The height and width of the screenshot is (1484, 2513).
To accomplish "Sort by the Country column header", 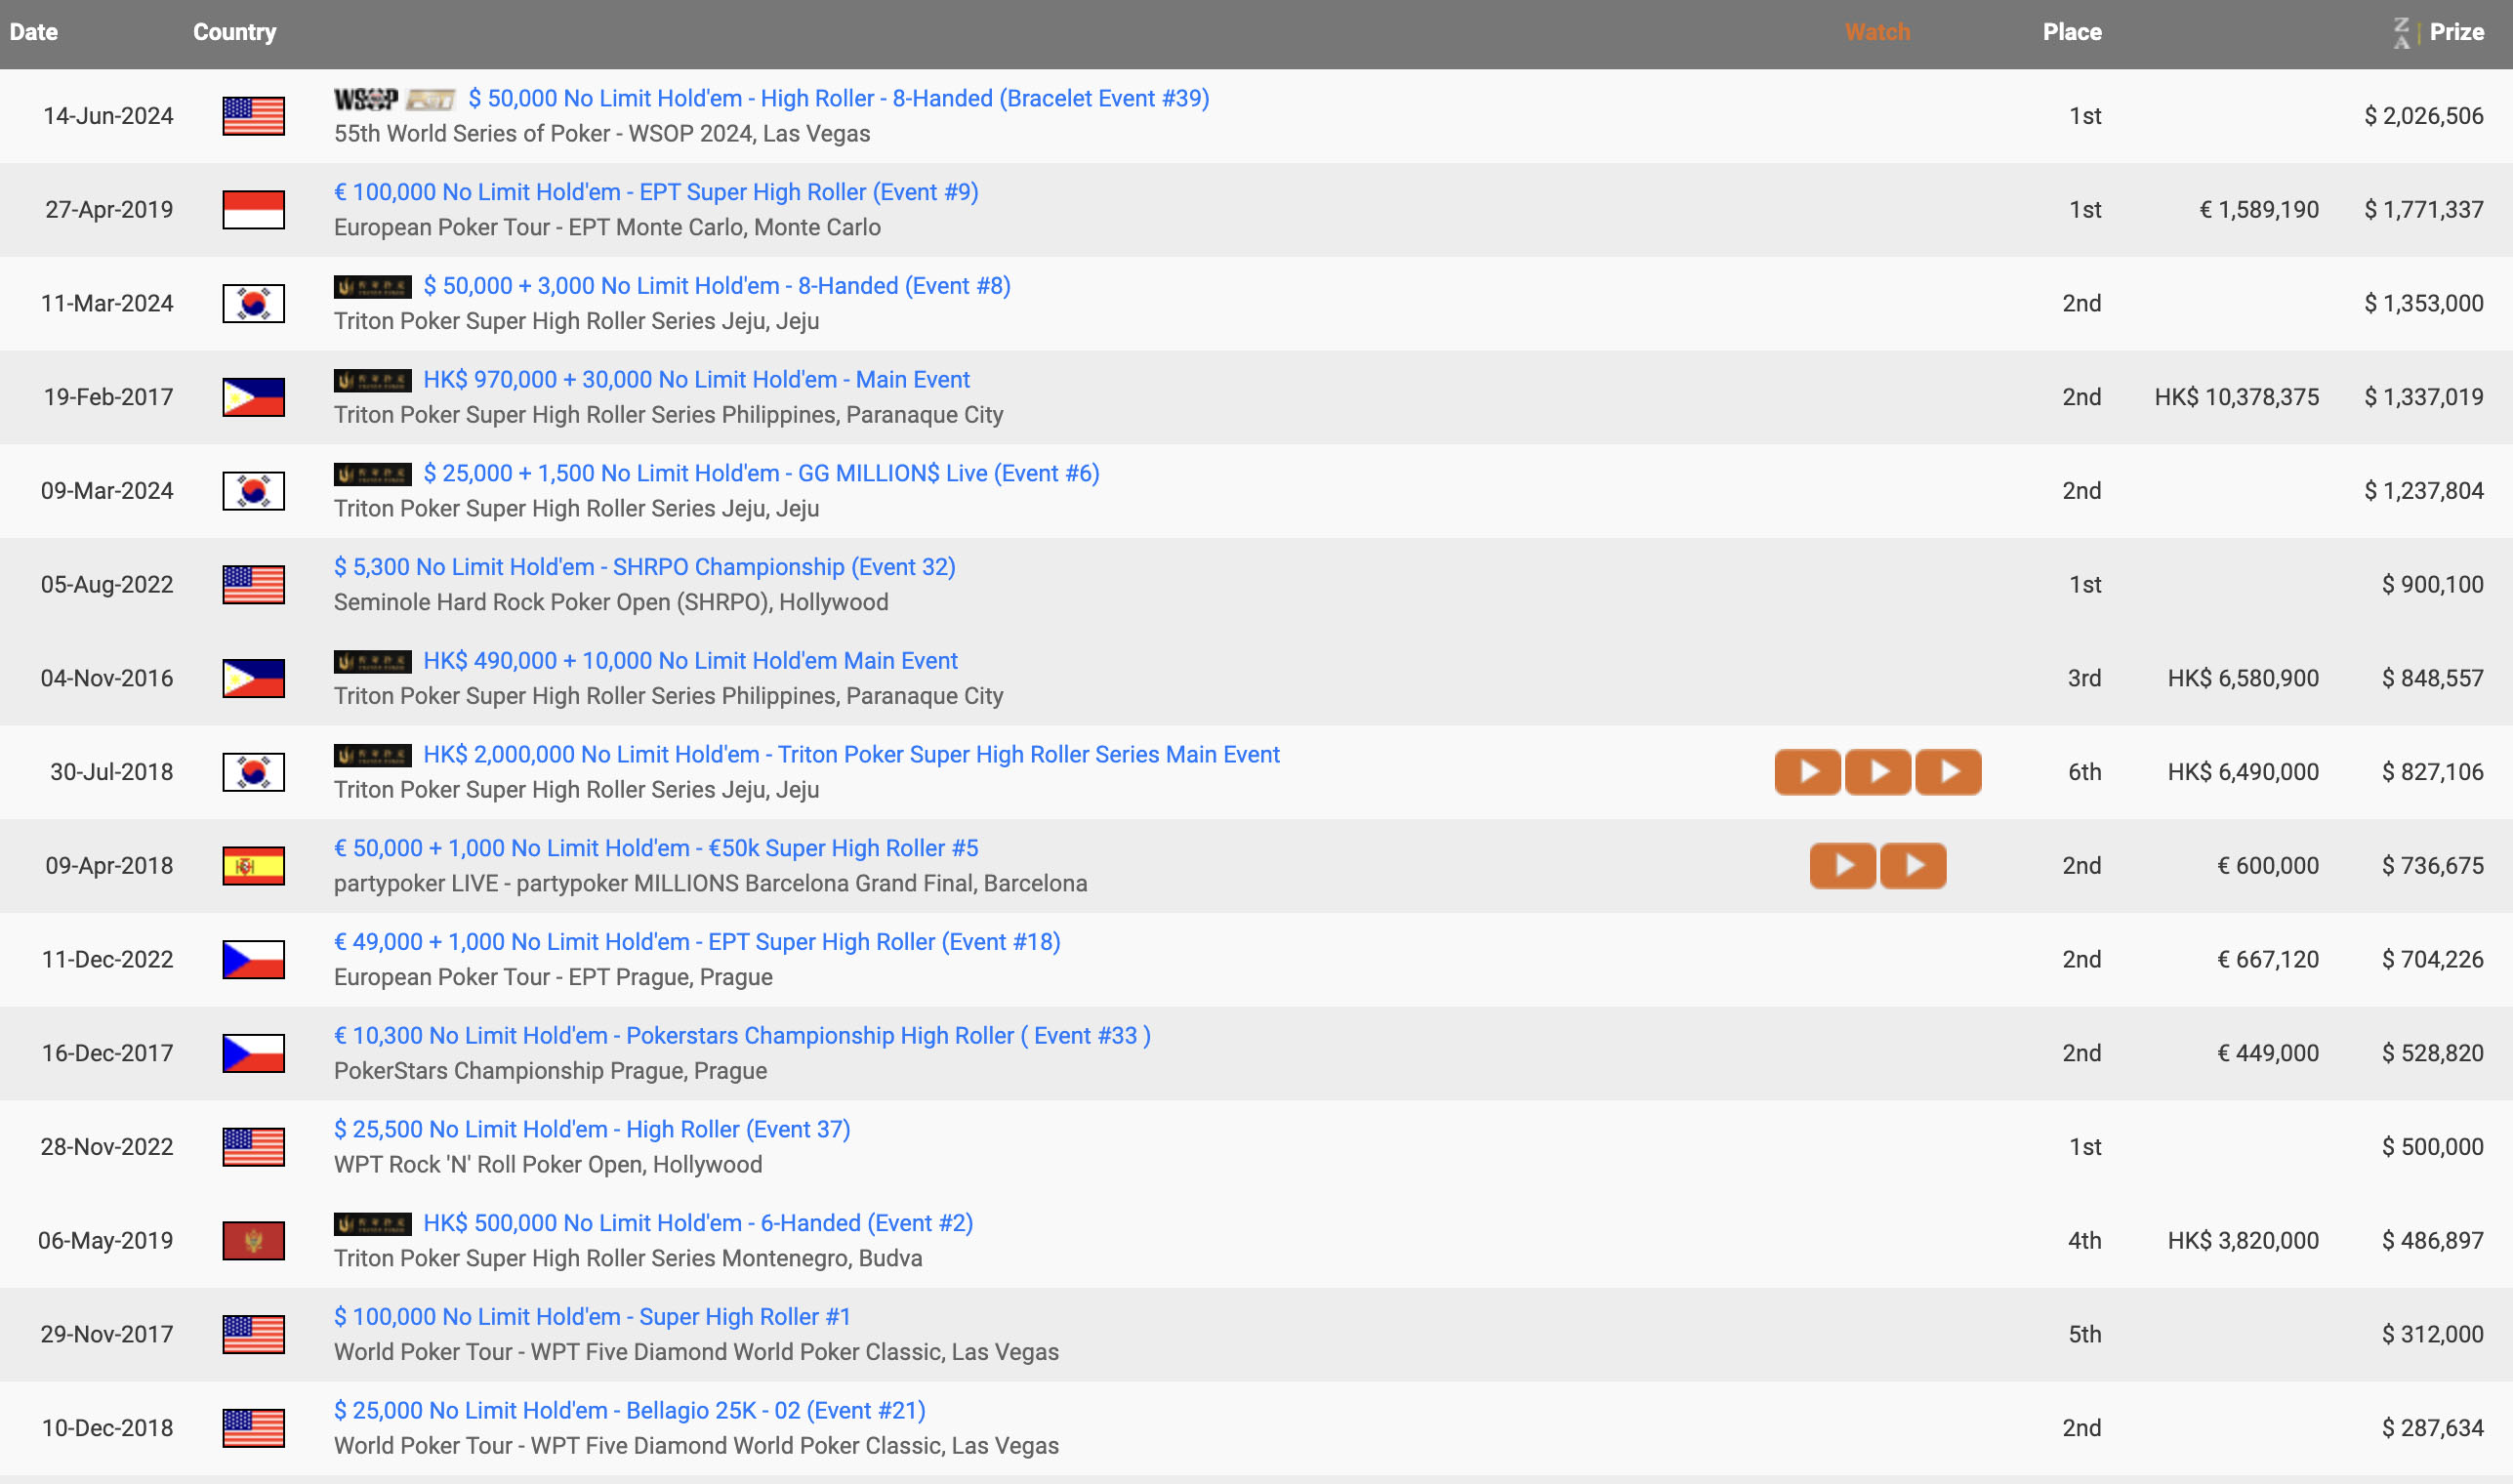I will click(234, 32).
